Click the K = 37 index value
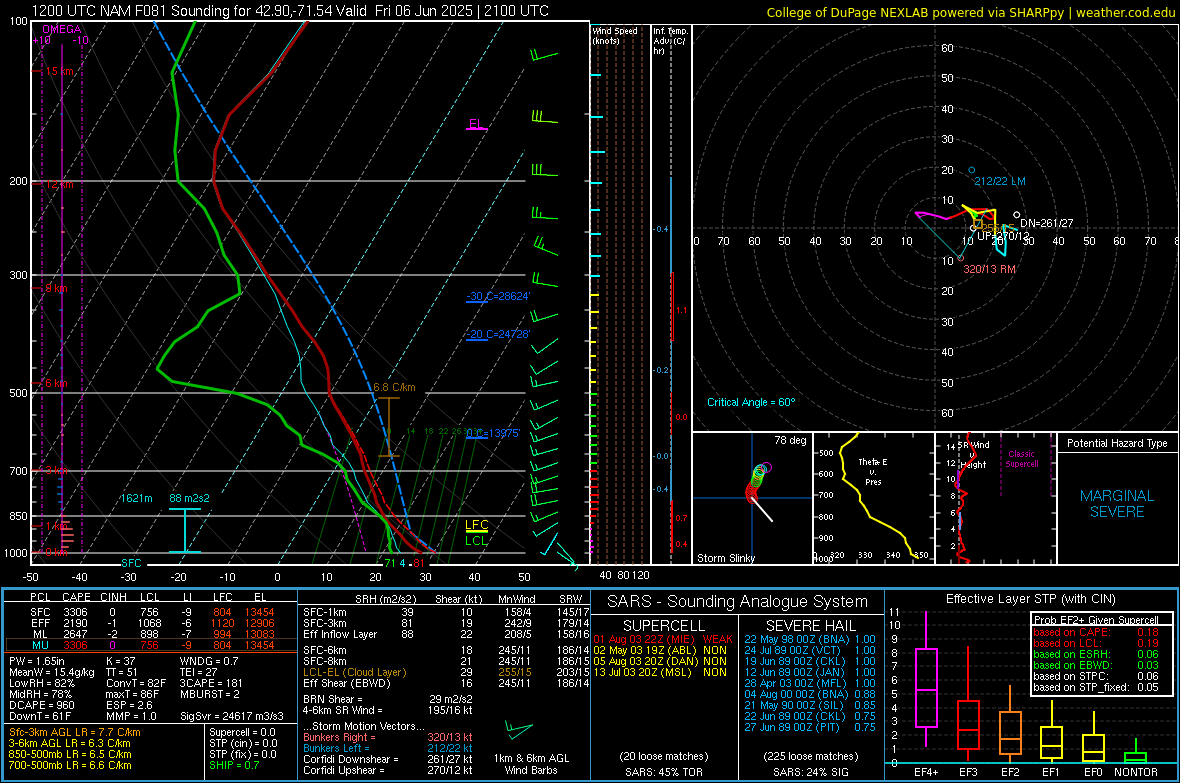Viewport: 1180px width, 783px height. (x=120, y=661)
